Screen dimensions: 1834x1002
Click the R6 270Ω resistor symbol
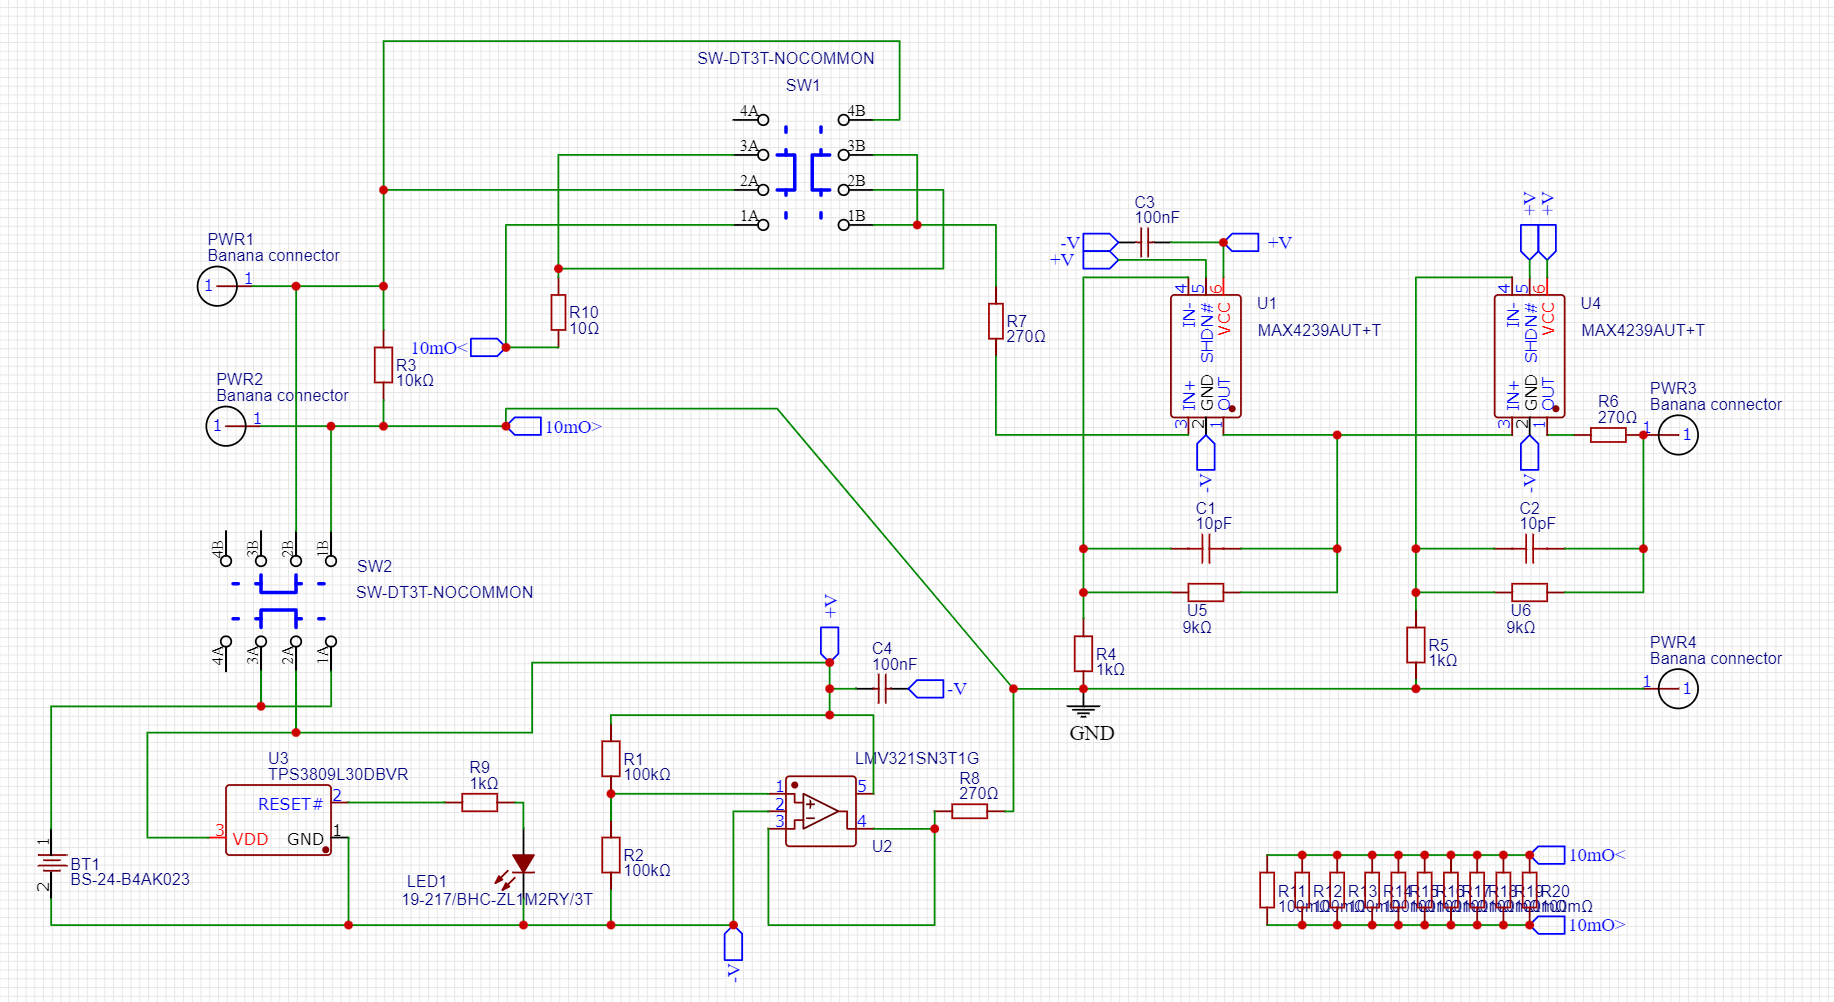1608,435
